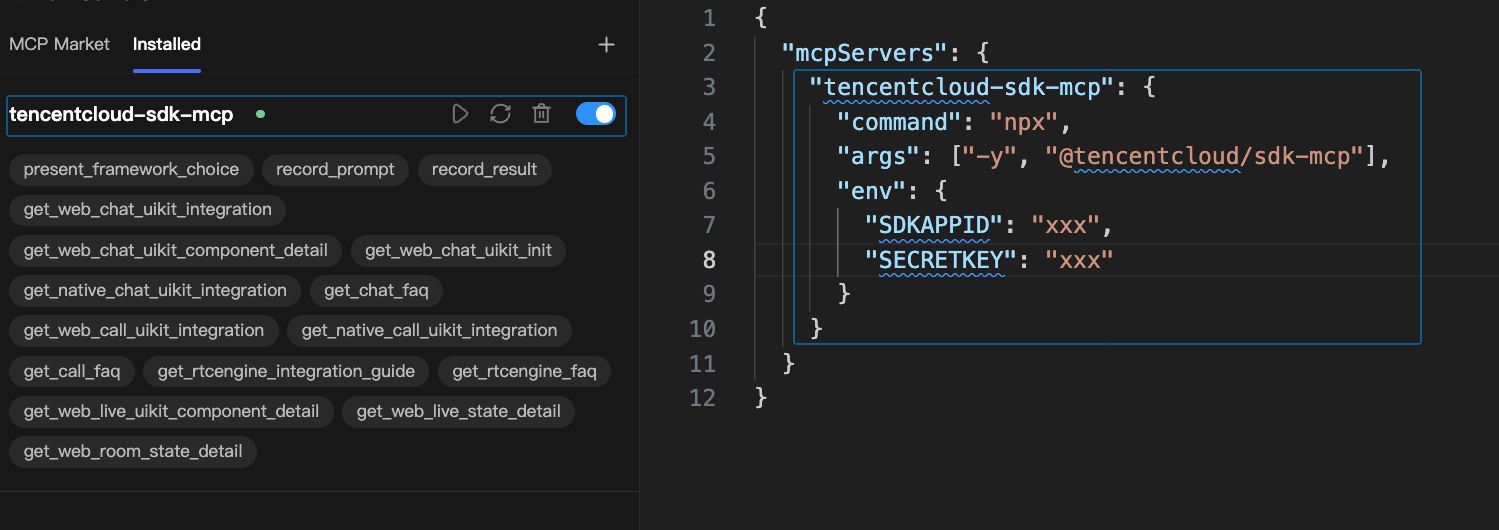This screenshot has height=530, width=1499.
Task: Refresh the tencentcloud-sdk-mcp server
Action: (500, 114)
